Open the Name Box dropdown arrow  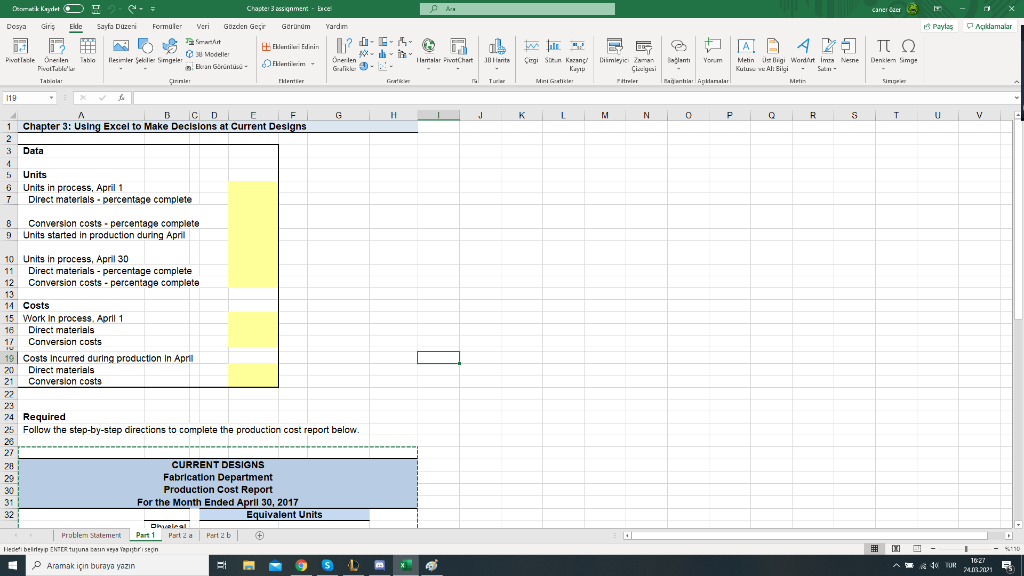click(x=51, y=98)
